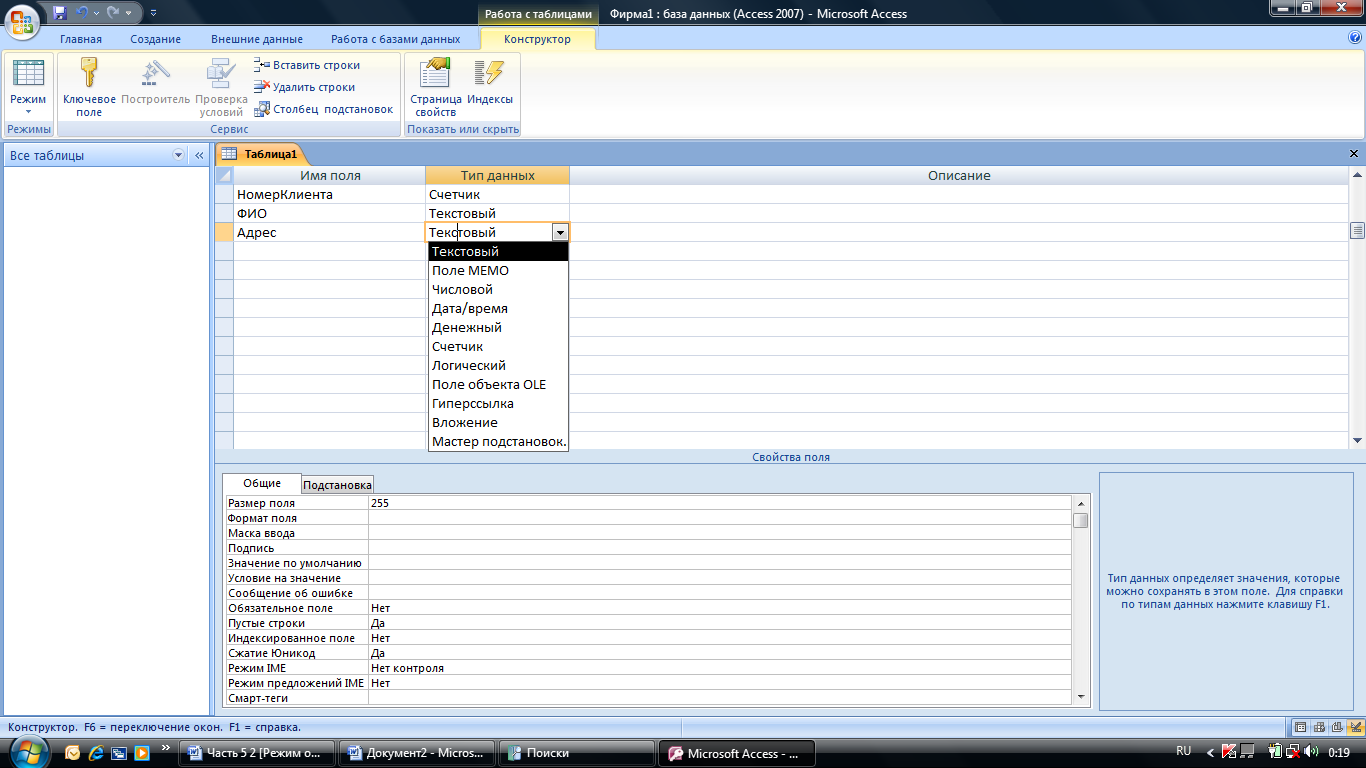
Task: Open the Работа с базами данных tab
Action: click(396, 39)
